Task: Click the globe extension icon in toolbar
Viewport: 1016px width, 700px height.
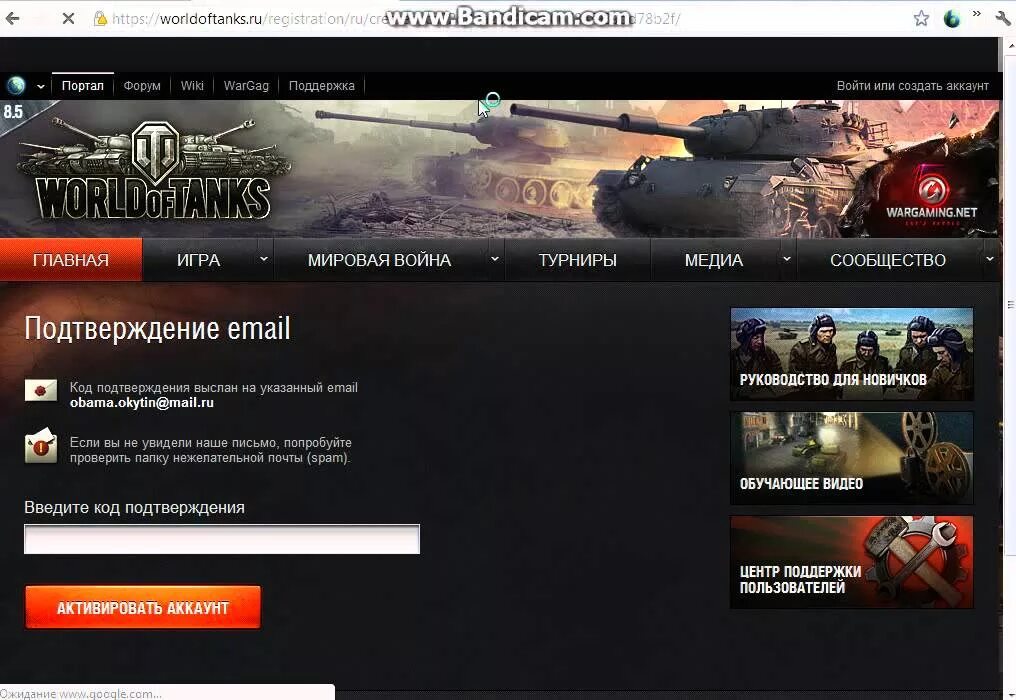Action: 952,19
